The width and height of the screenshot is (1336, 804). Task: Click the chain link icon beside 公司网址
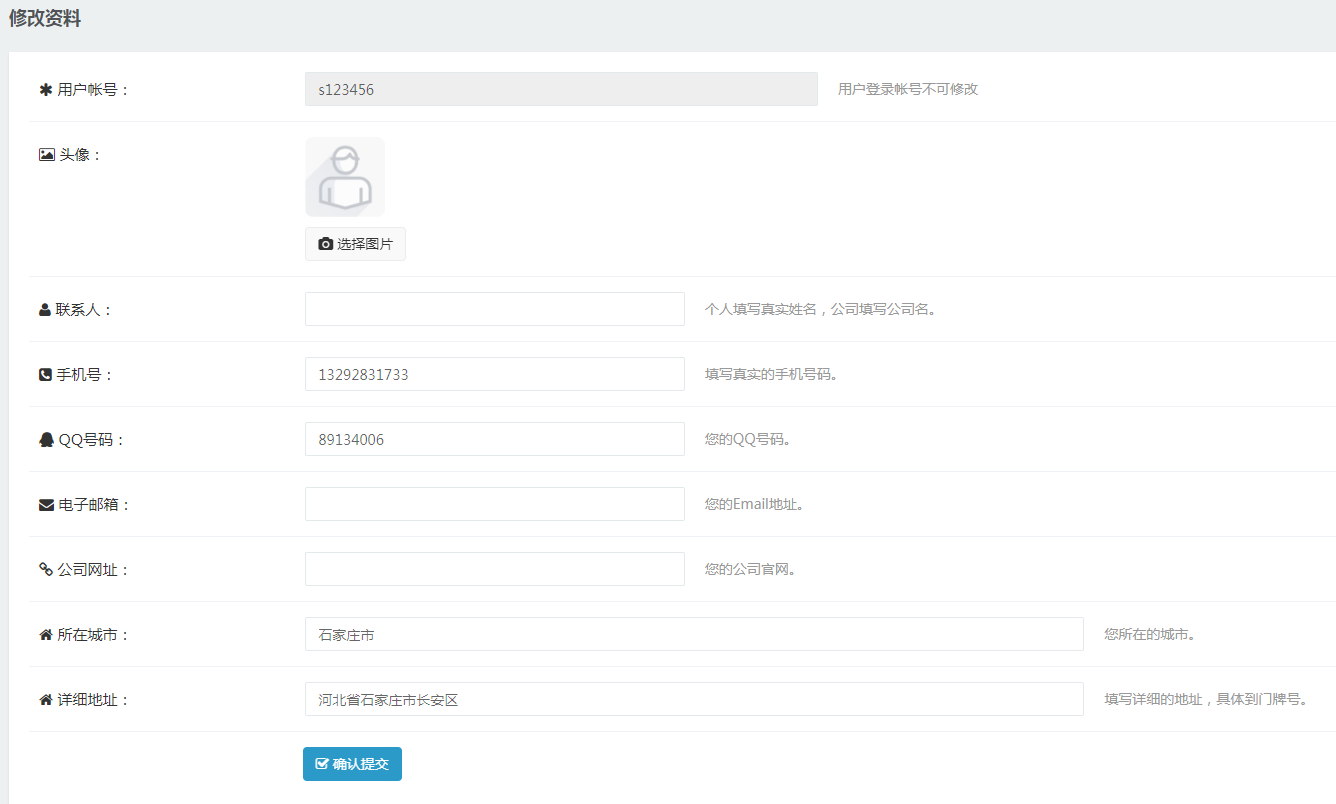point(45,569)
